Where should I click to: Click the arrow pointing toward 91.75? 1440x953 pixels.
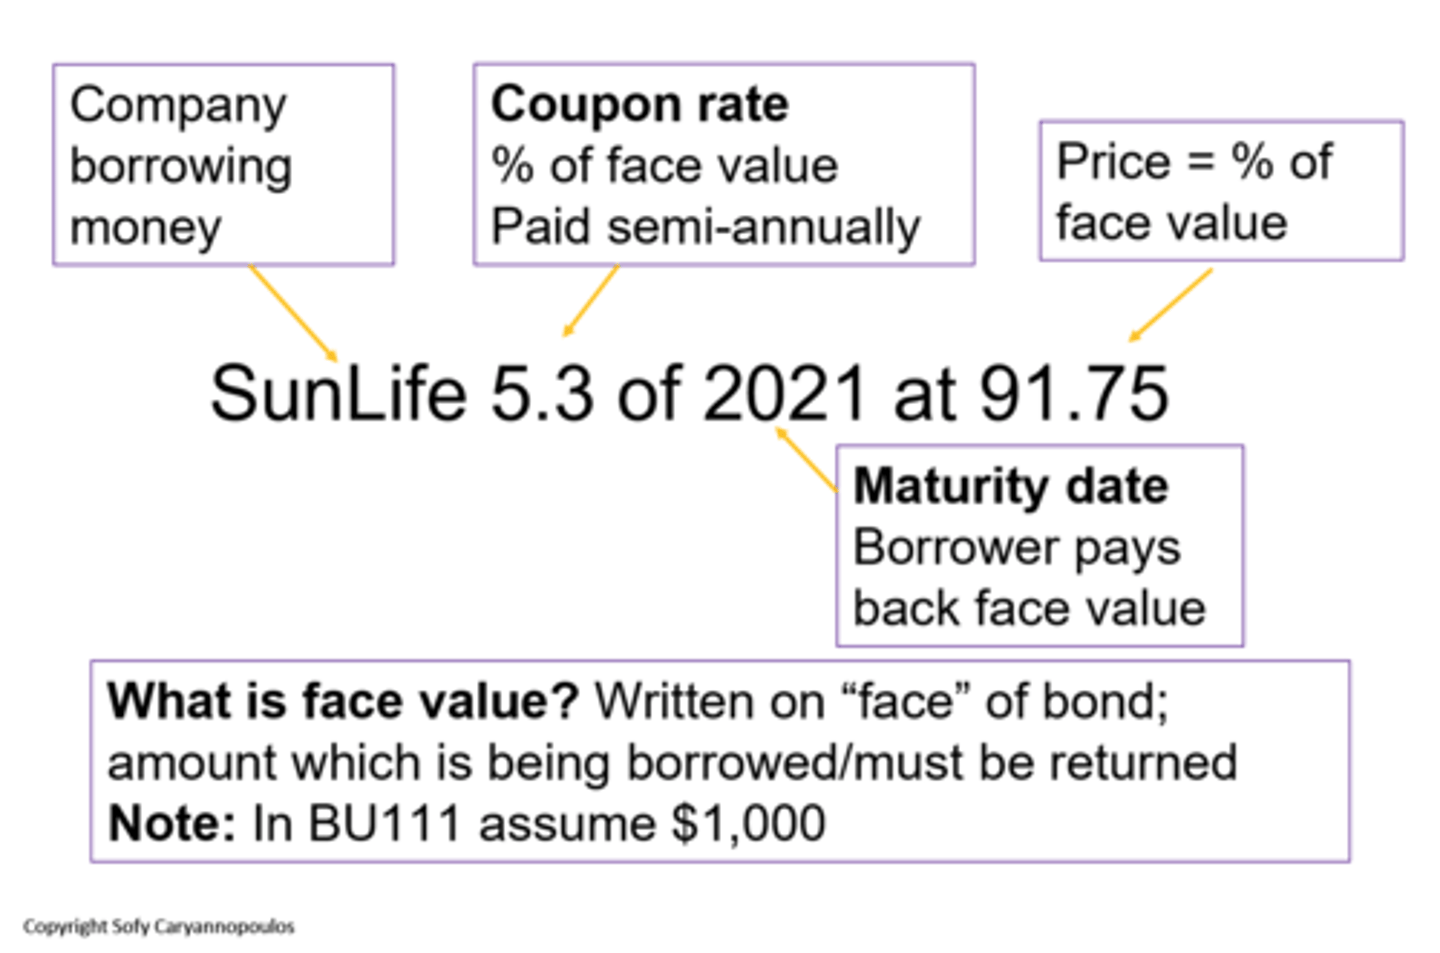[x=1170, y=305]
